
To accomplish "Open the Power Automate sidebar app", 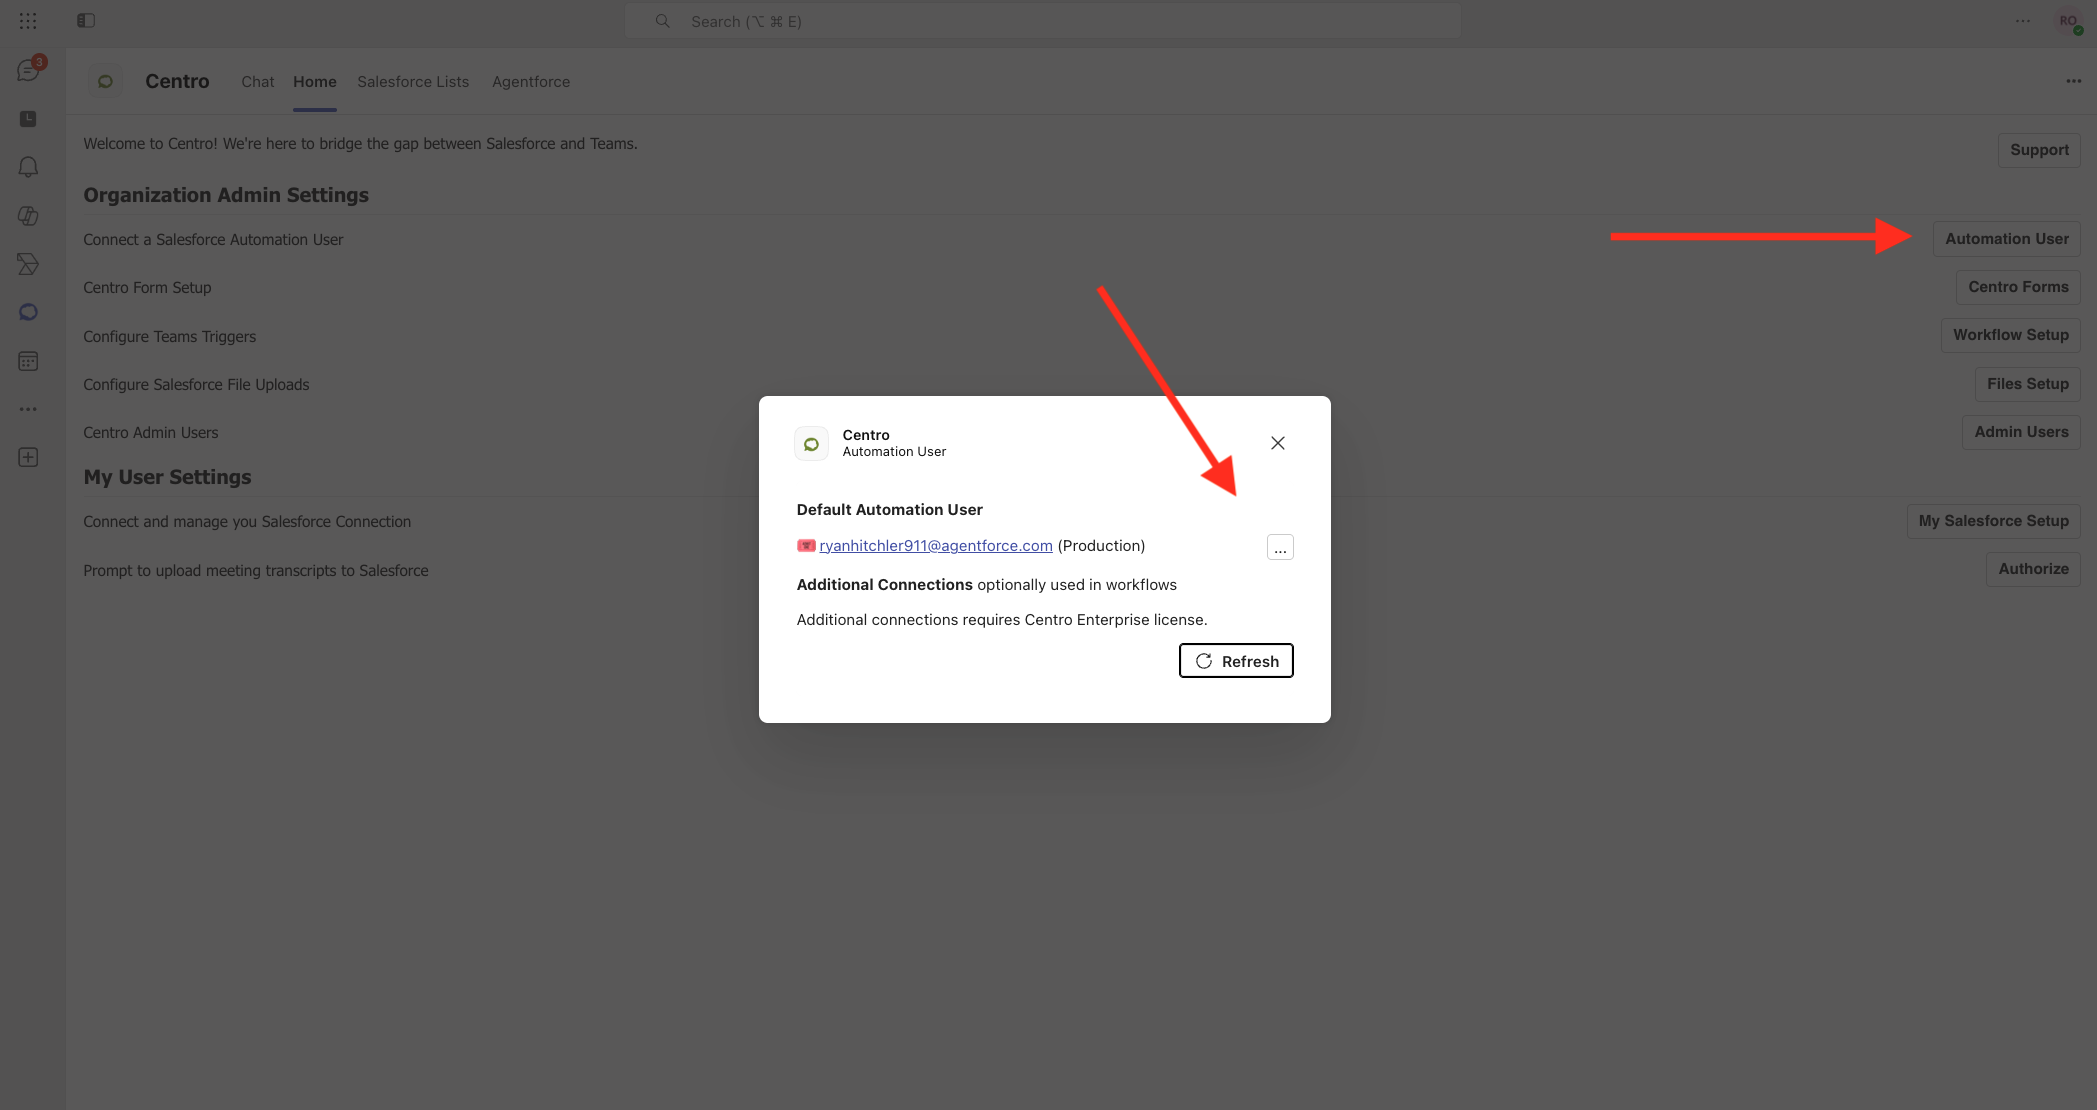I will pos(28,264).
